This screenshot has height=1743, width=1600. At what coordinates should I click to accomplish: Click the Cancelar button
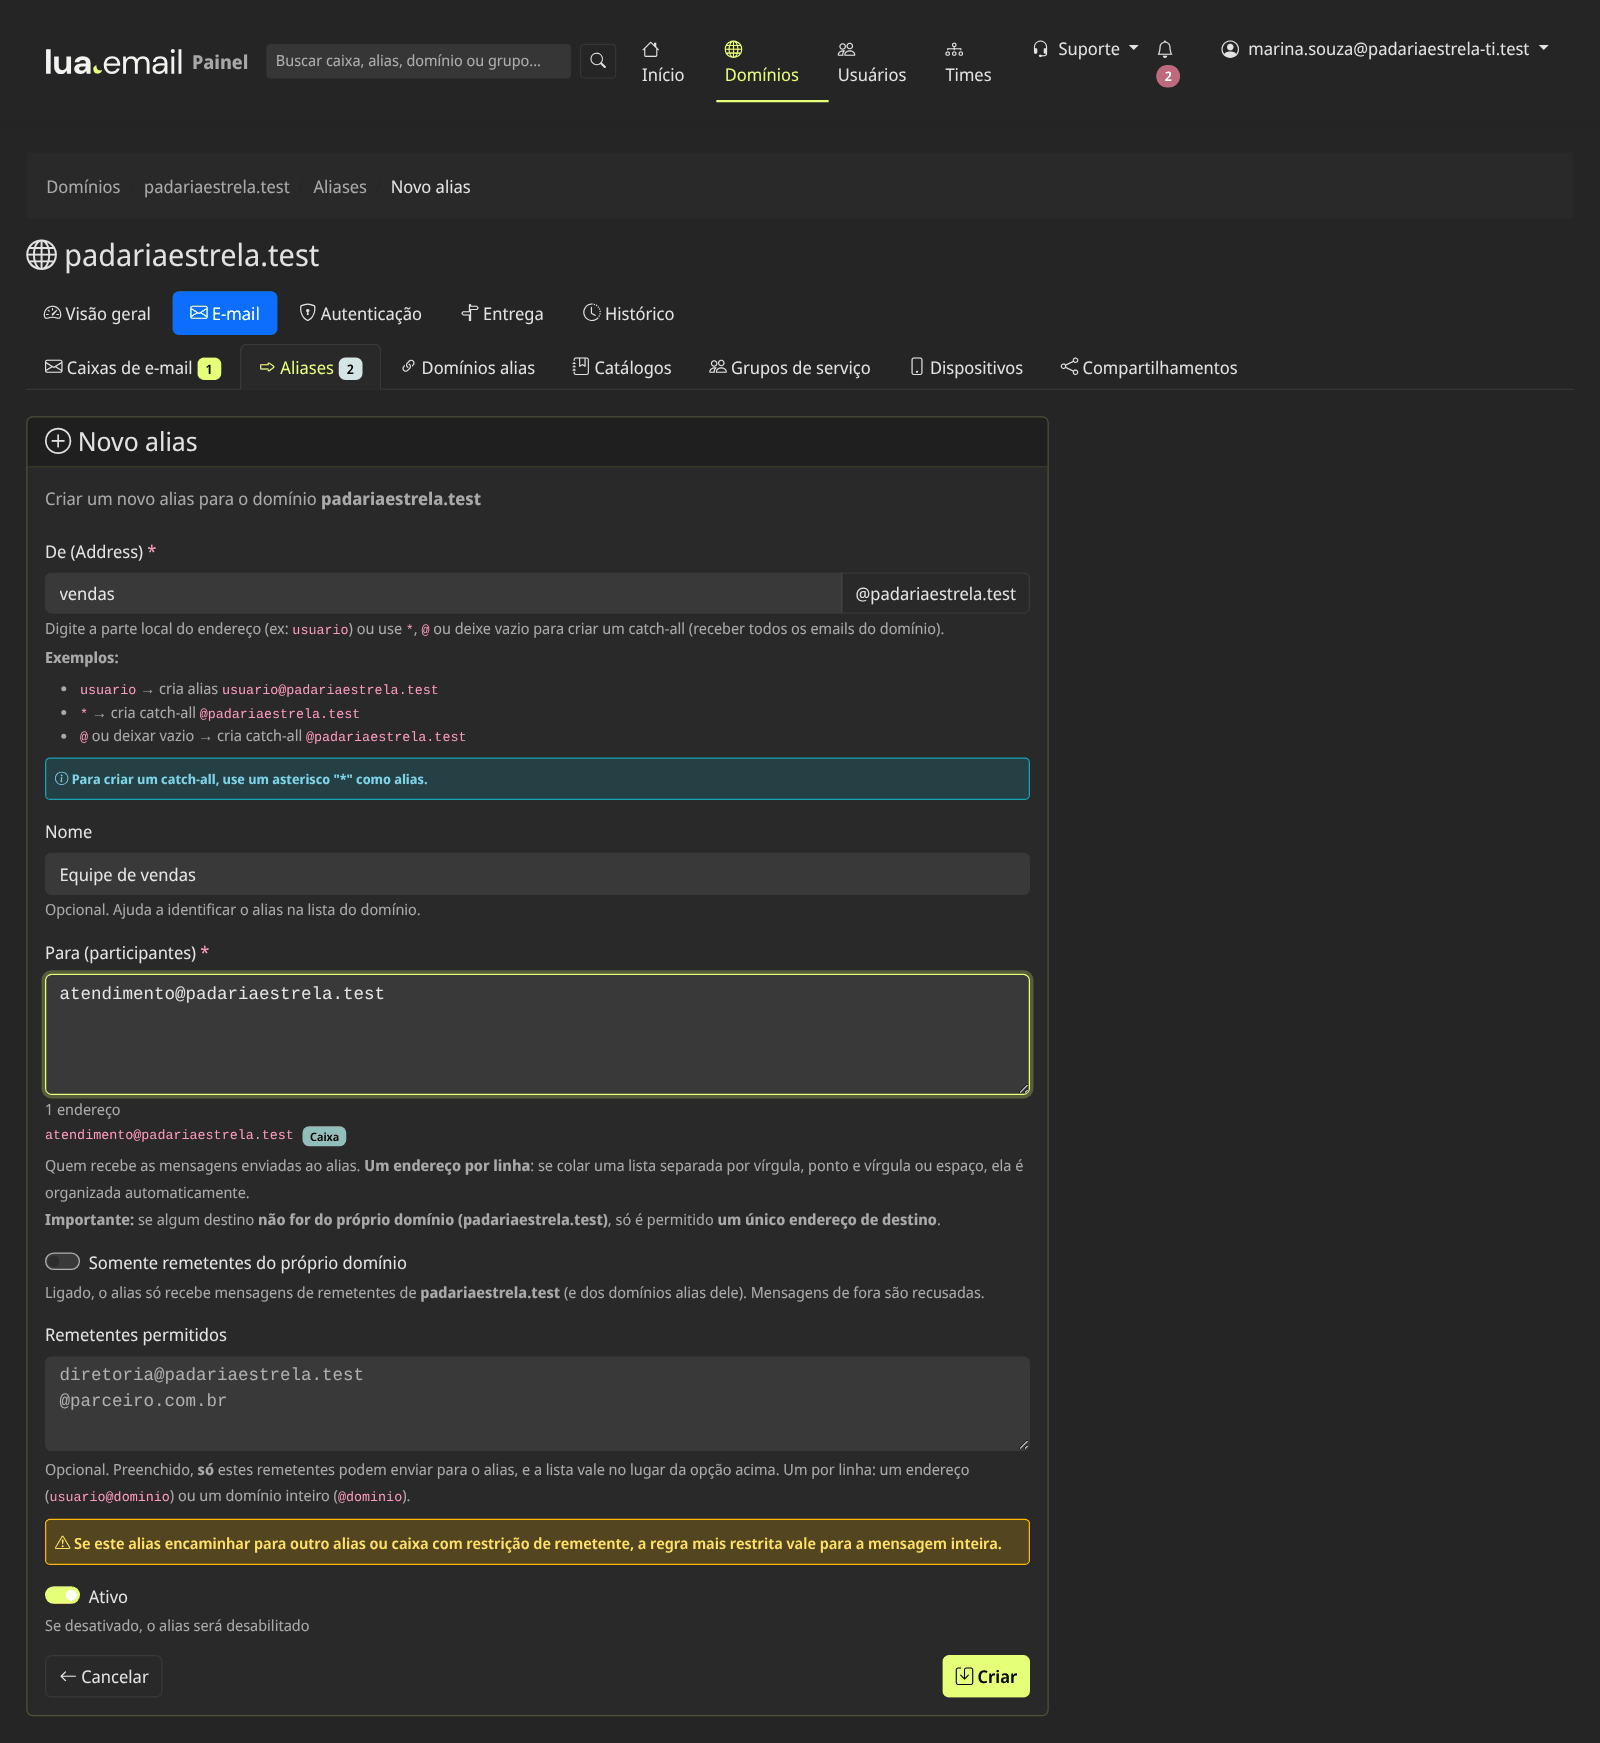[x=104, y=1677]
